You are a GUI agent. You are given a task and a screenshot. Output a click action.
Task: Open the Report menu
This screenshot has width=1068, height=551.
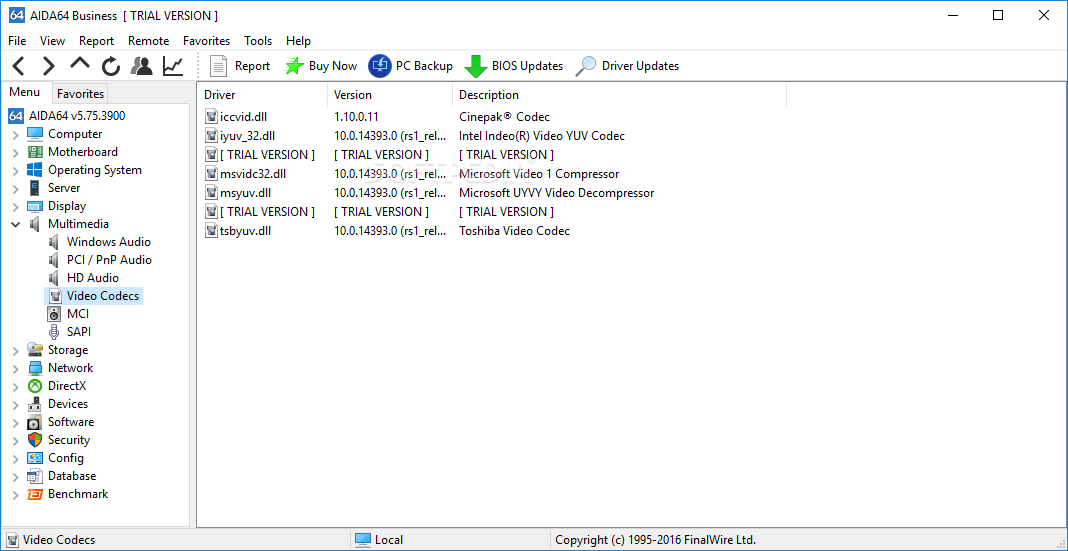(x=96, y=41)
